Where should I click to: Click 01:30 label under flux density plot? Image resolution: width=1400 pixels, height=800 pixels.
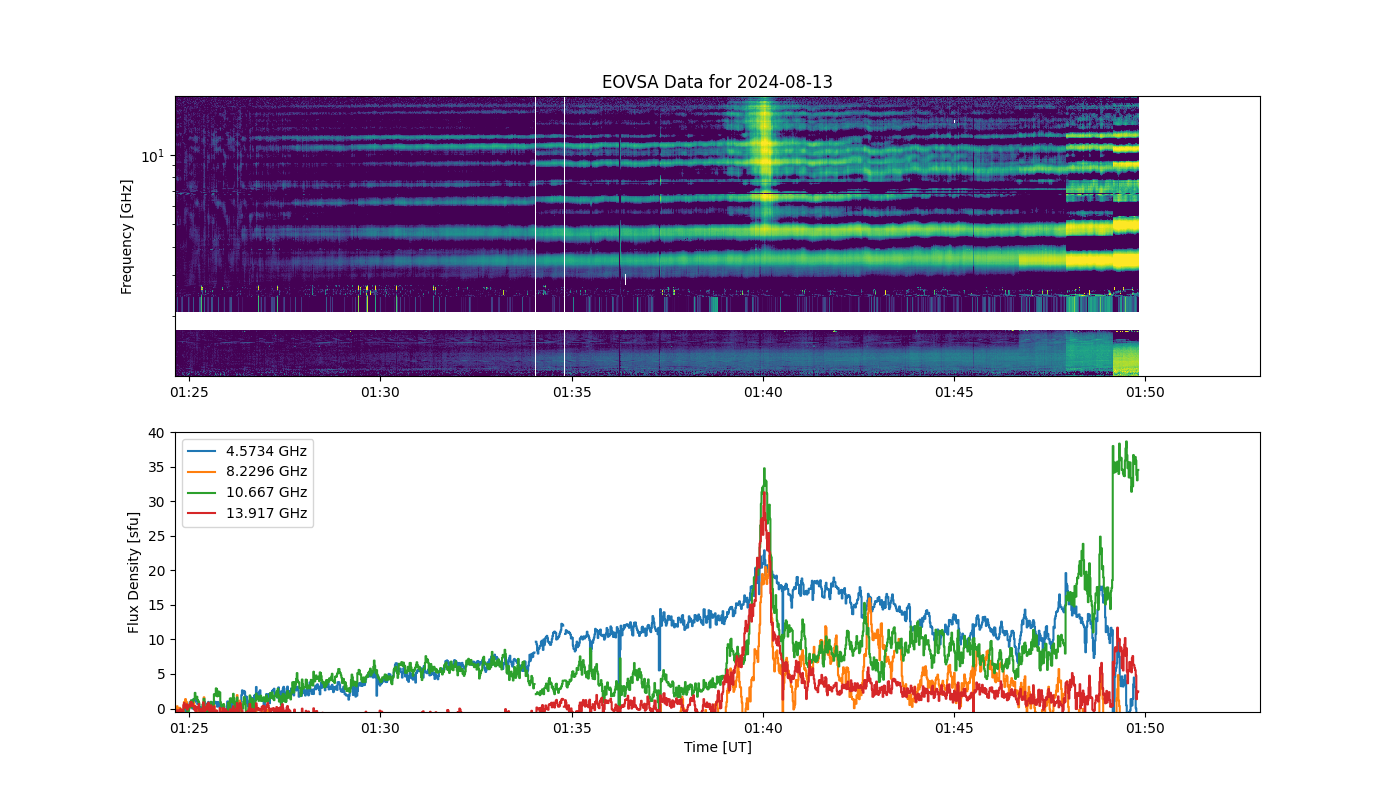click(380, 729)
